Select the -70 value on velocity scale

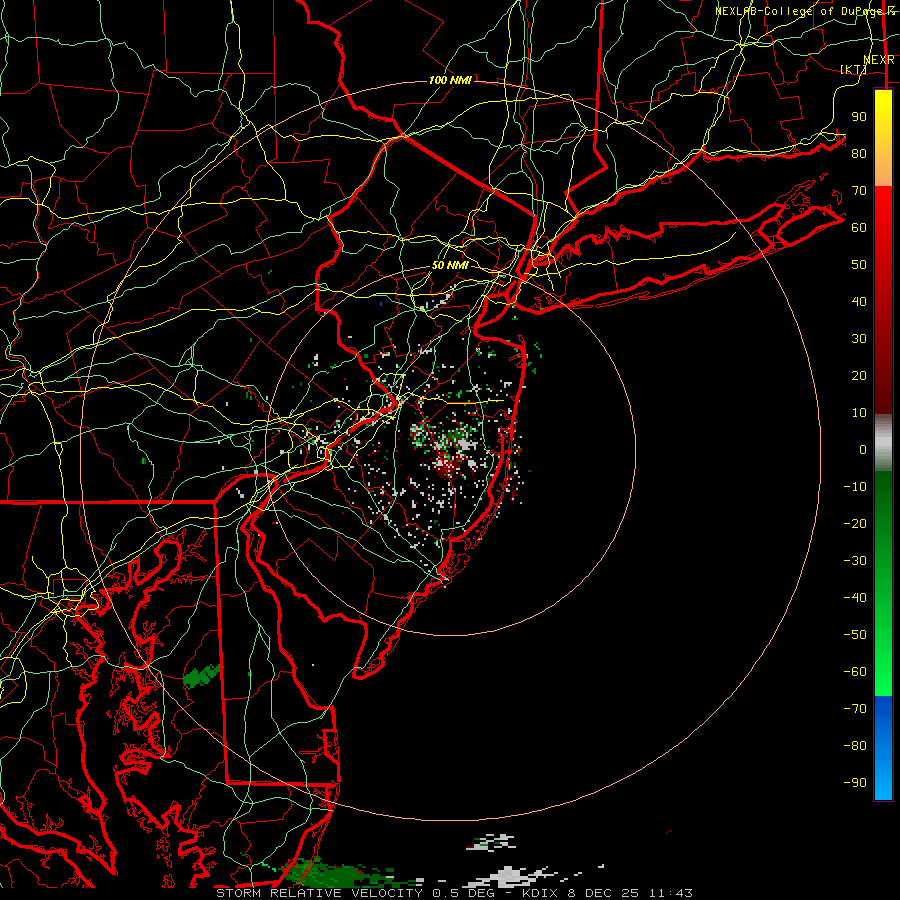click(x=855, y=709)
